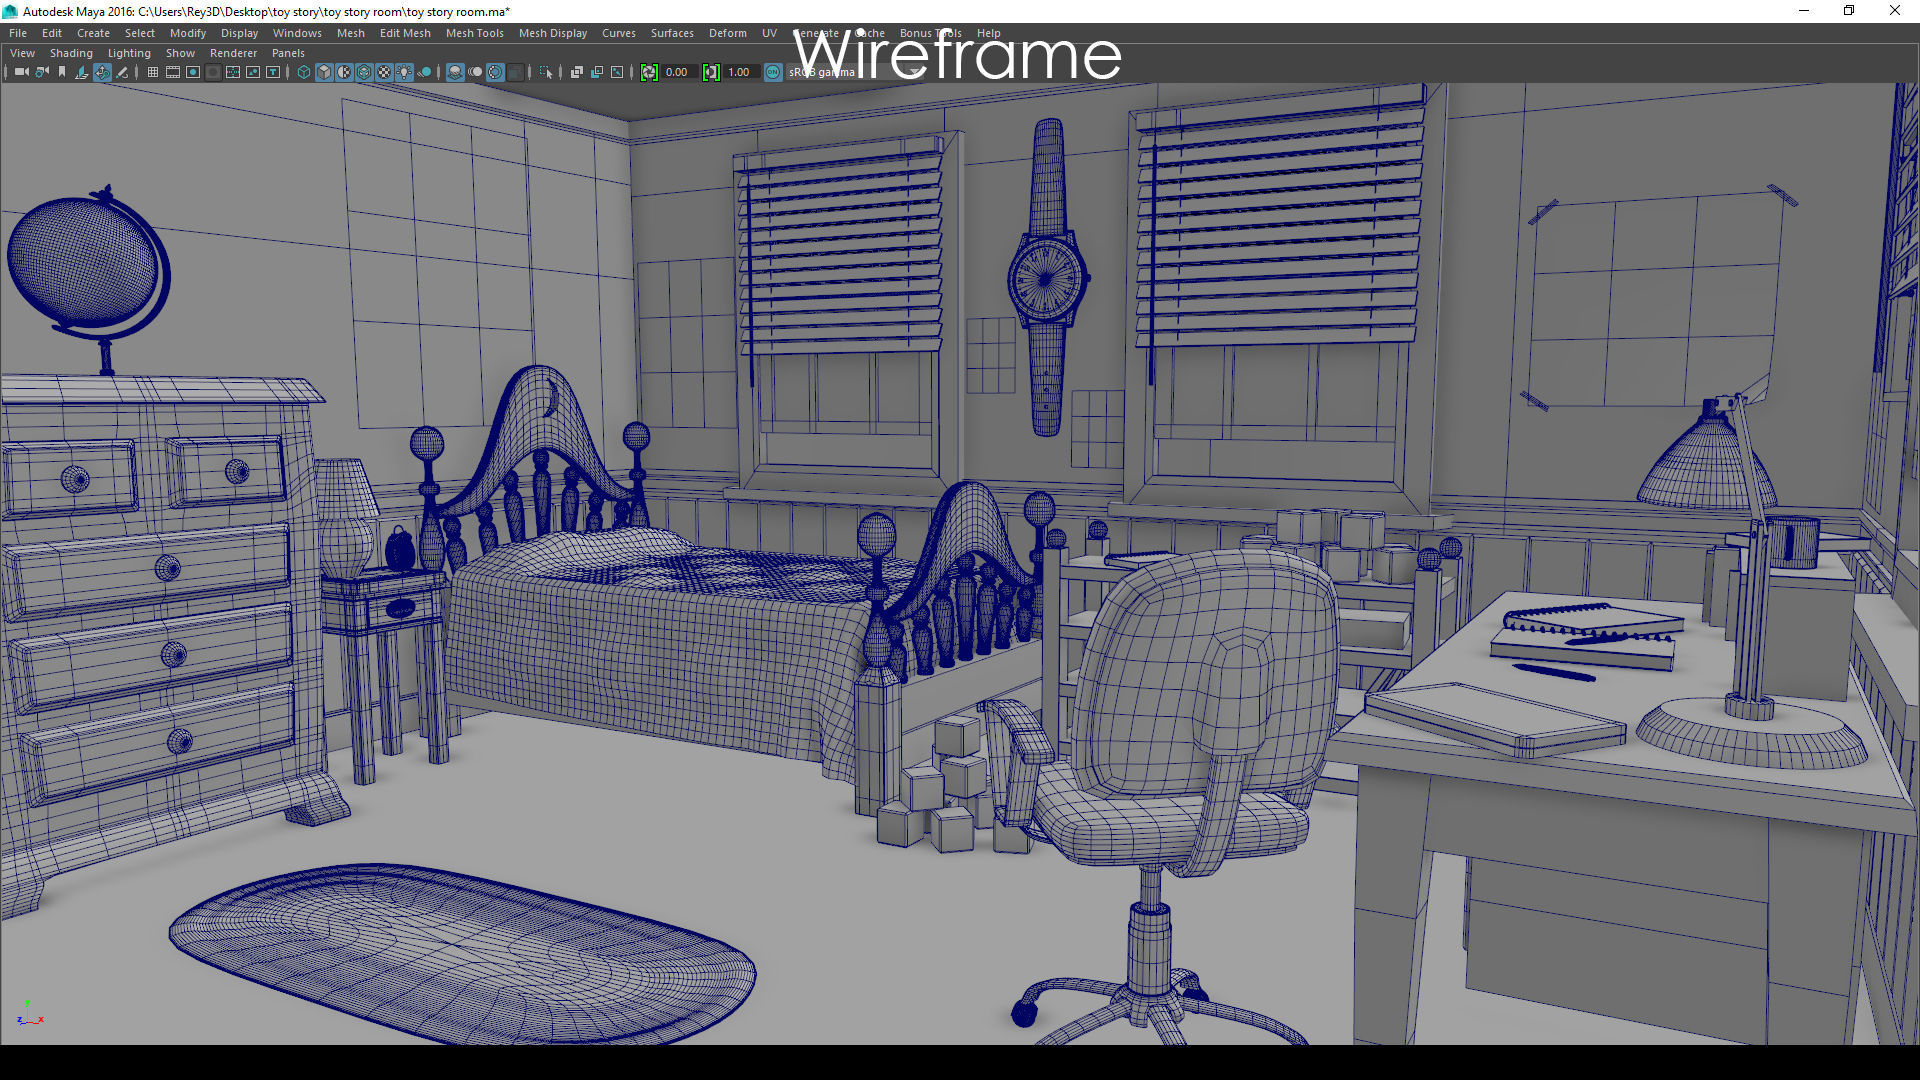
Task: Open the Windows menu
Action: (x=298, y=33)
